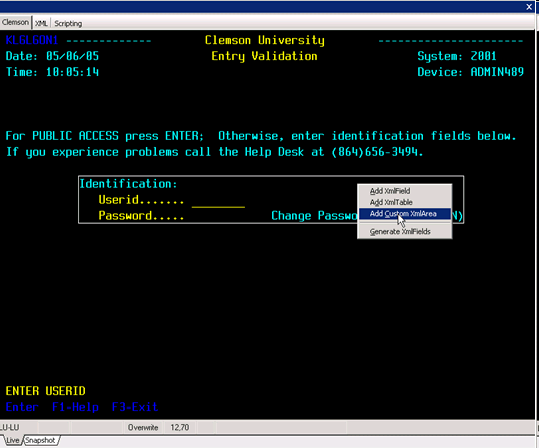The image size is (539, 448).
Task: Click the 'F1-Help' function key text
Action: (x=75, y=407)
